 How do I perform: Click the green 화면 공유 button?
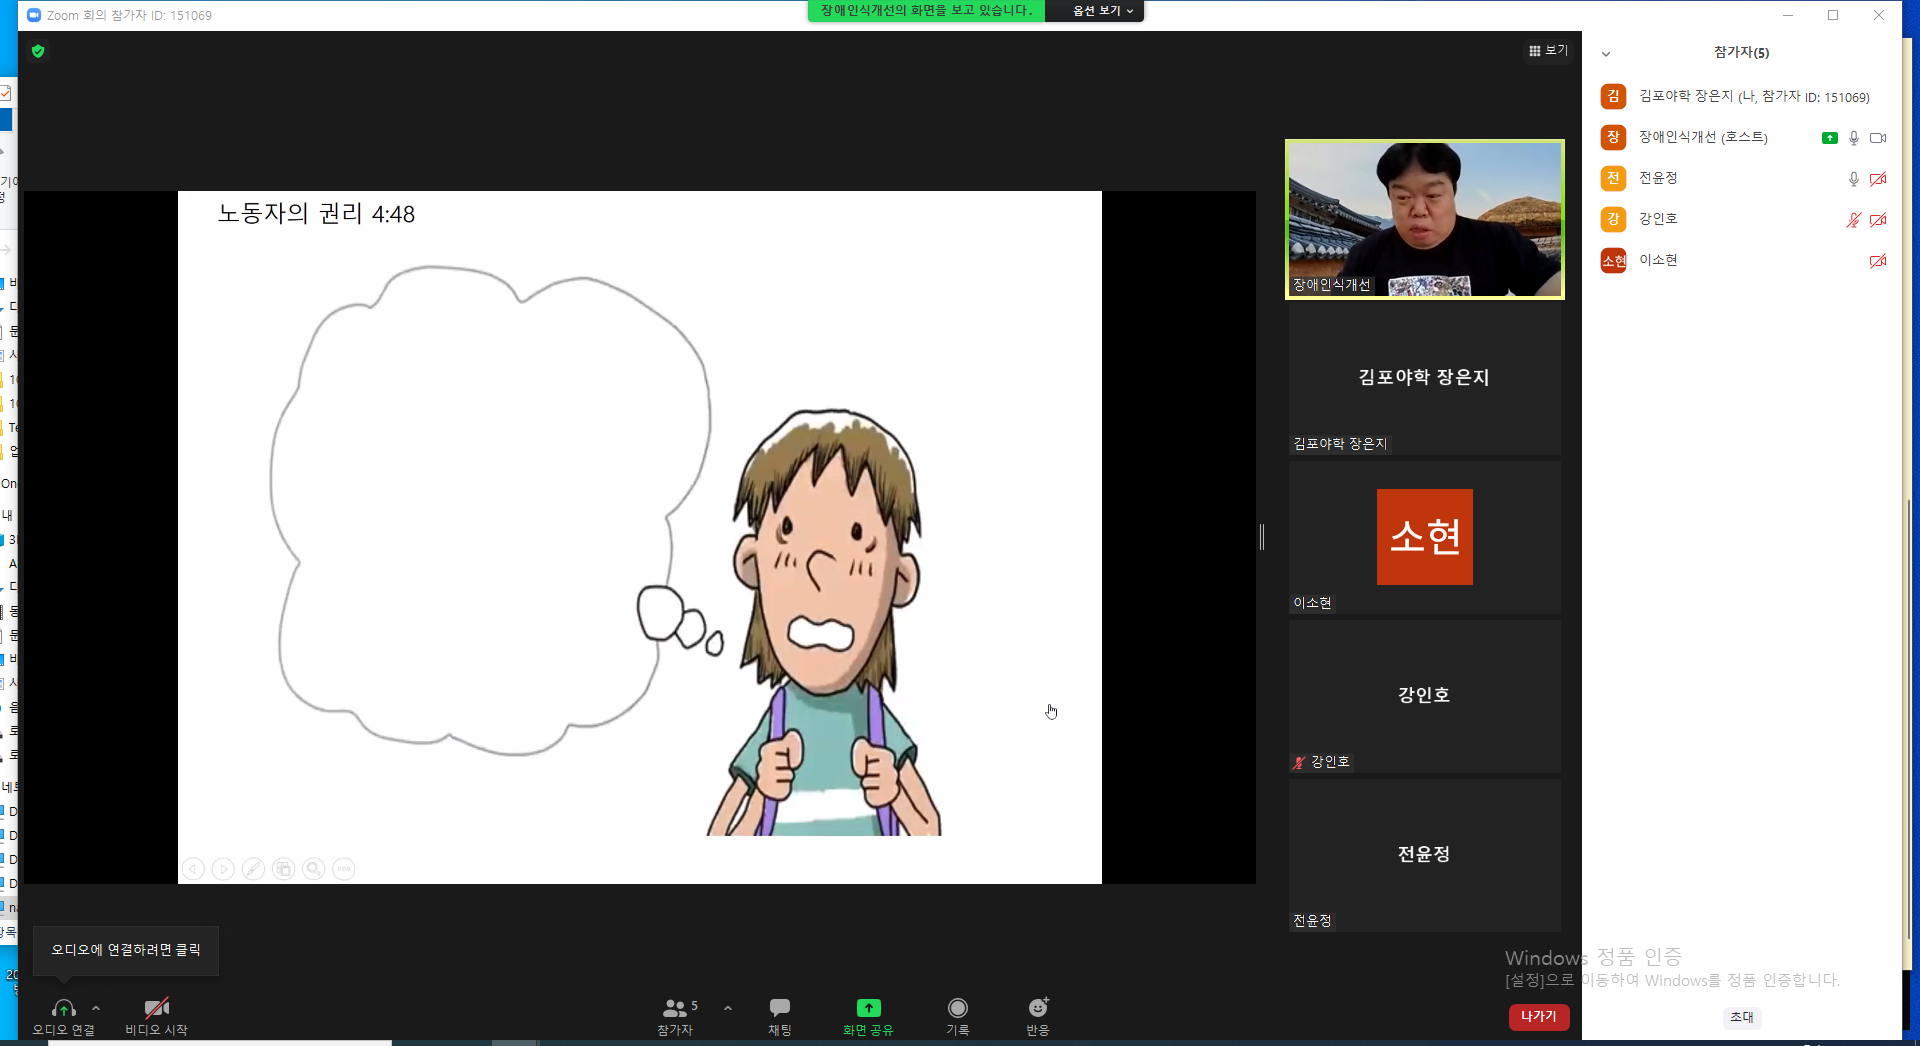point(868,1015)
